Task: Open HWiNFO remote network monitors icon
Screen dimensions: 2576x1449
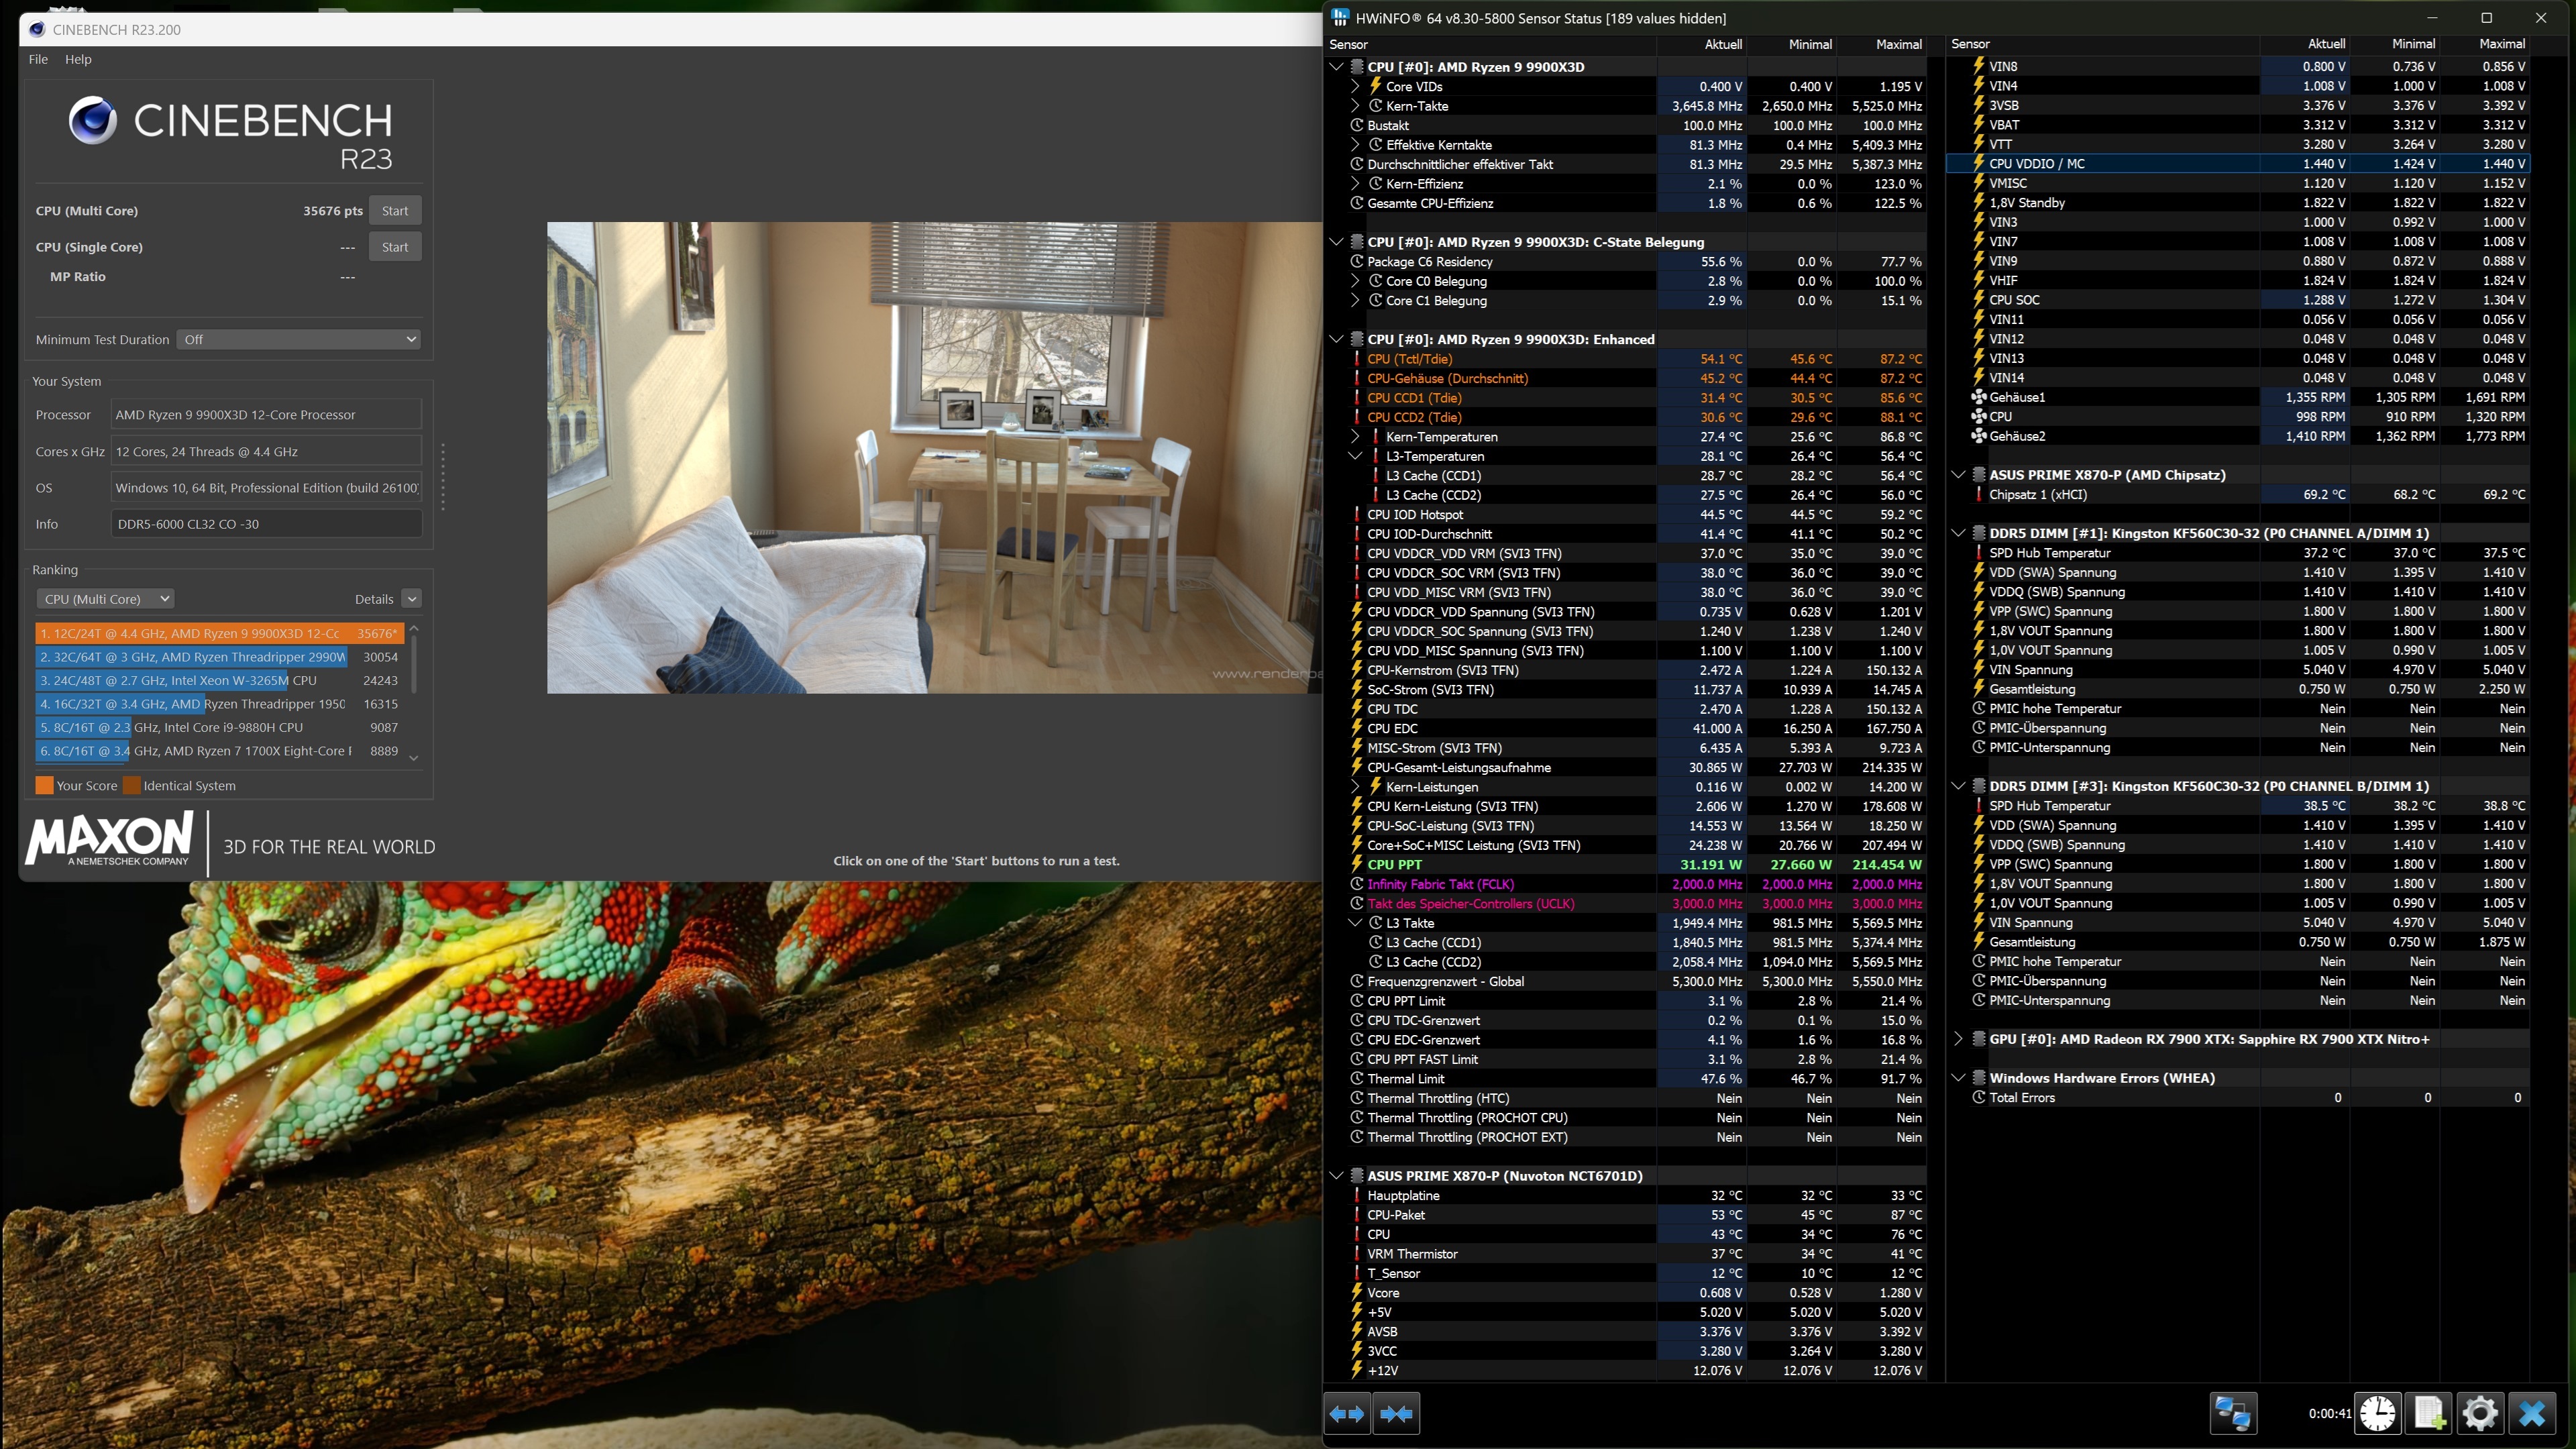Action: coord(2233,1413)
